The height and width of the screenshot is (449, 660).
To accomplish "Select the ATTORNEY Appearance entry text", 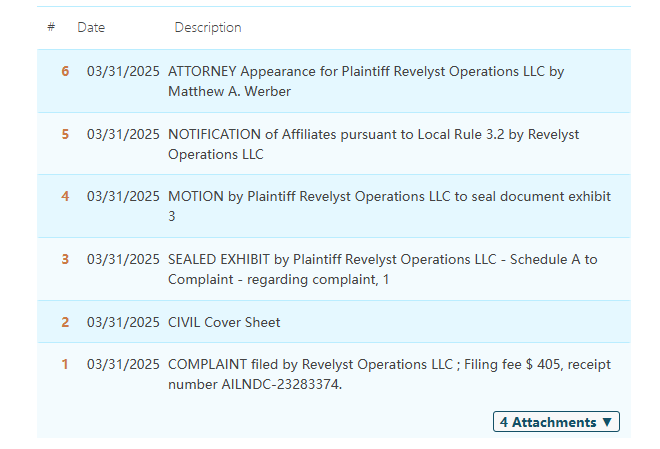I will 366,81.
